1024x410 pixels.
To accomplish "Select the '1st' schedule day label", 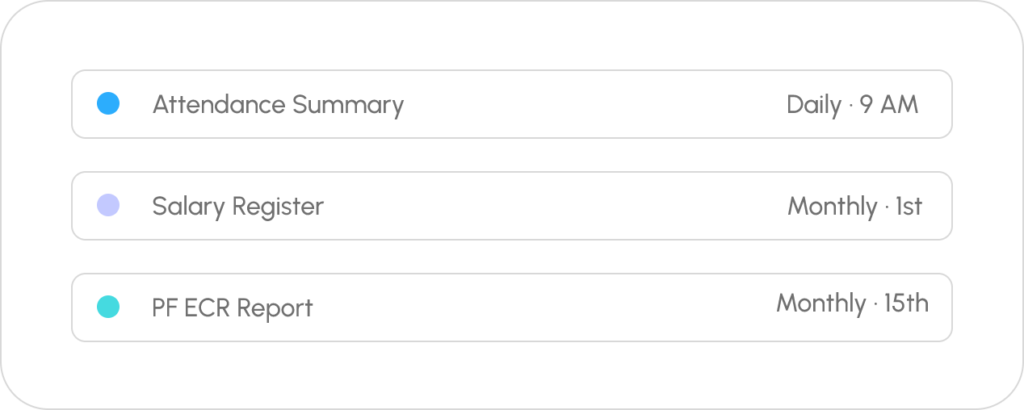I will click(908, 206).
